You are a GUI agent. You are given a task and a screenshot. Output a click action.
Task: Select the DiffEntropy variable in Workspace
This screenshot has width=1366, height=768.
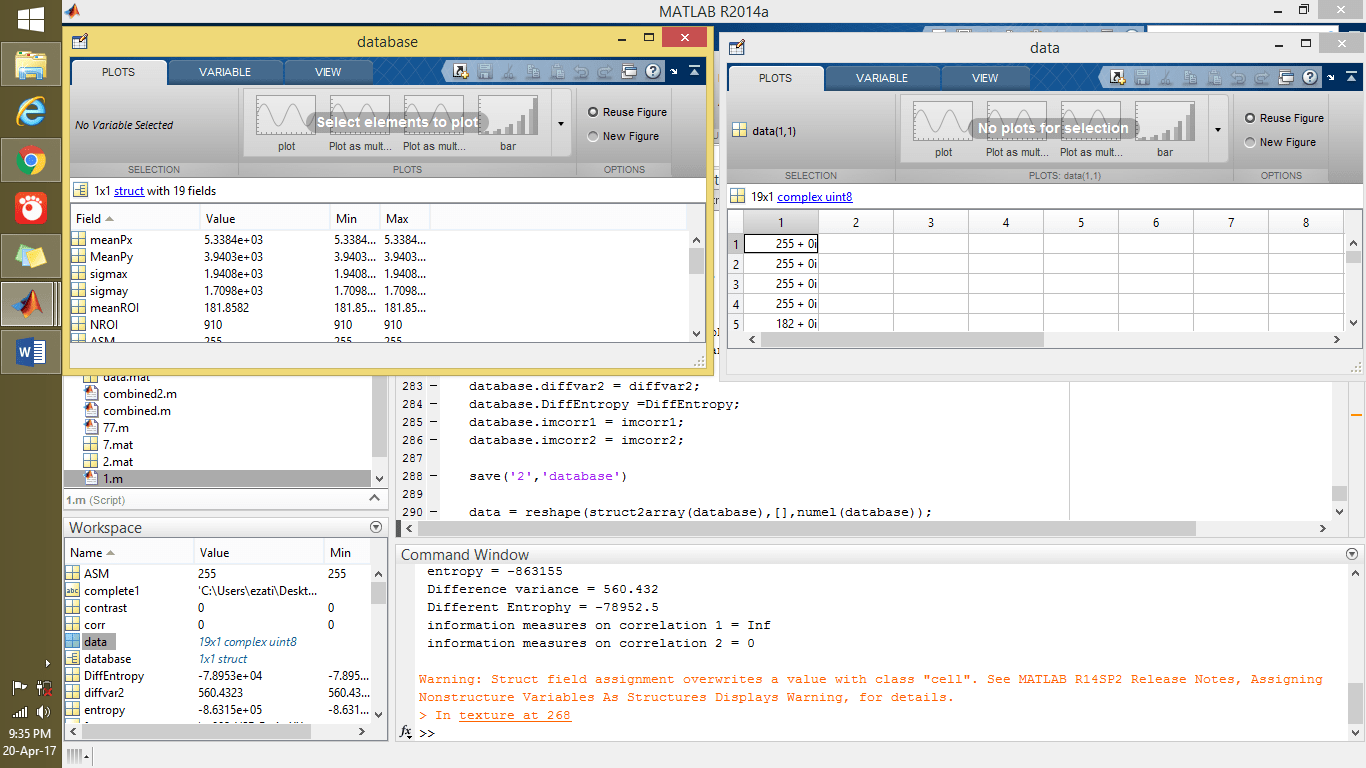click(x=114, y=676)
